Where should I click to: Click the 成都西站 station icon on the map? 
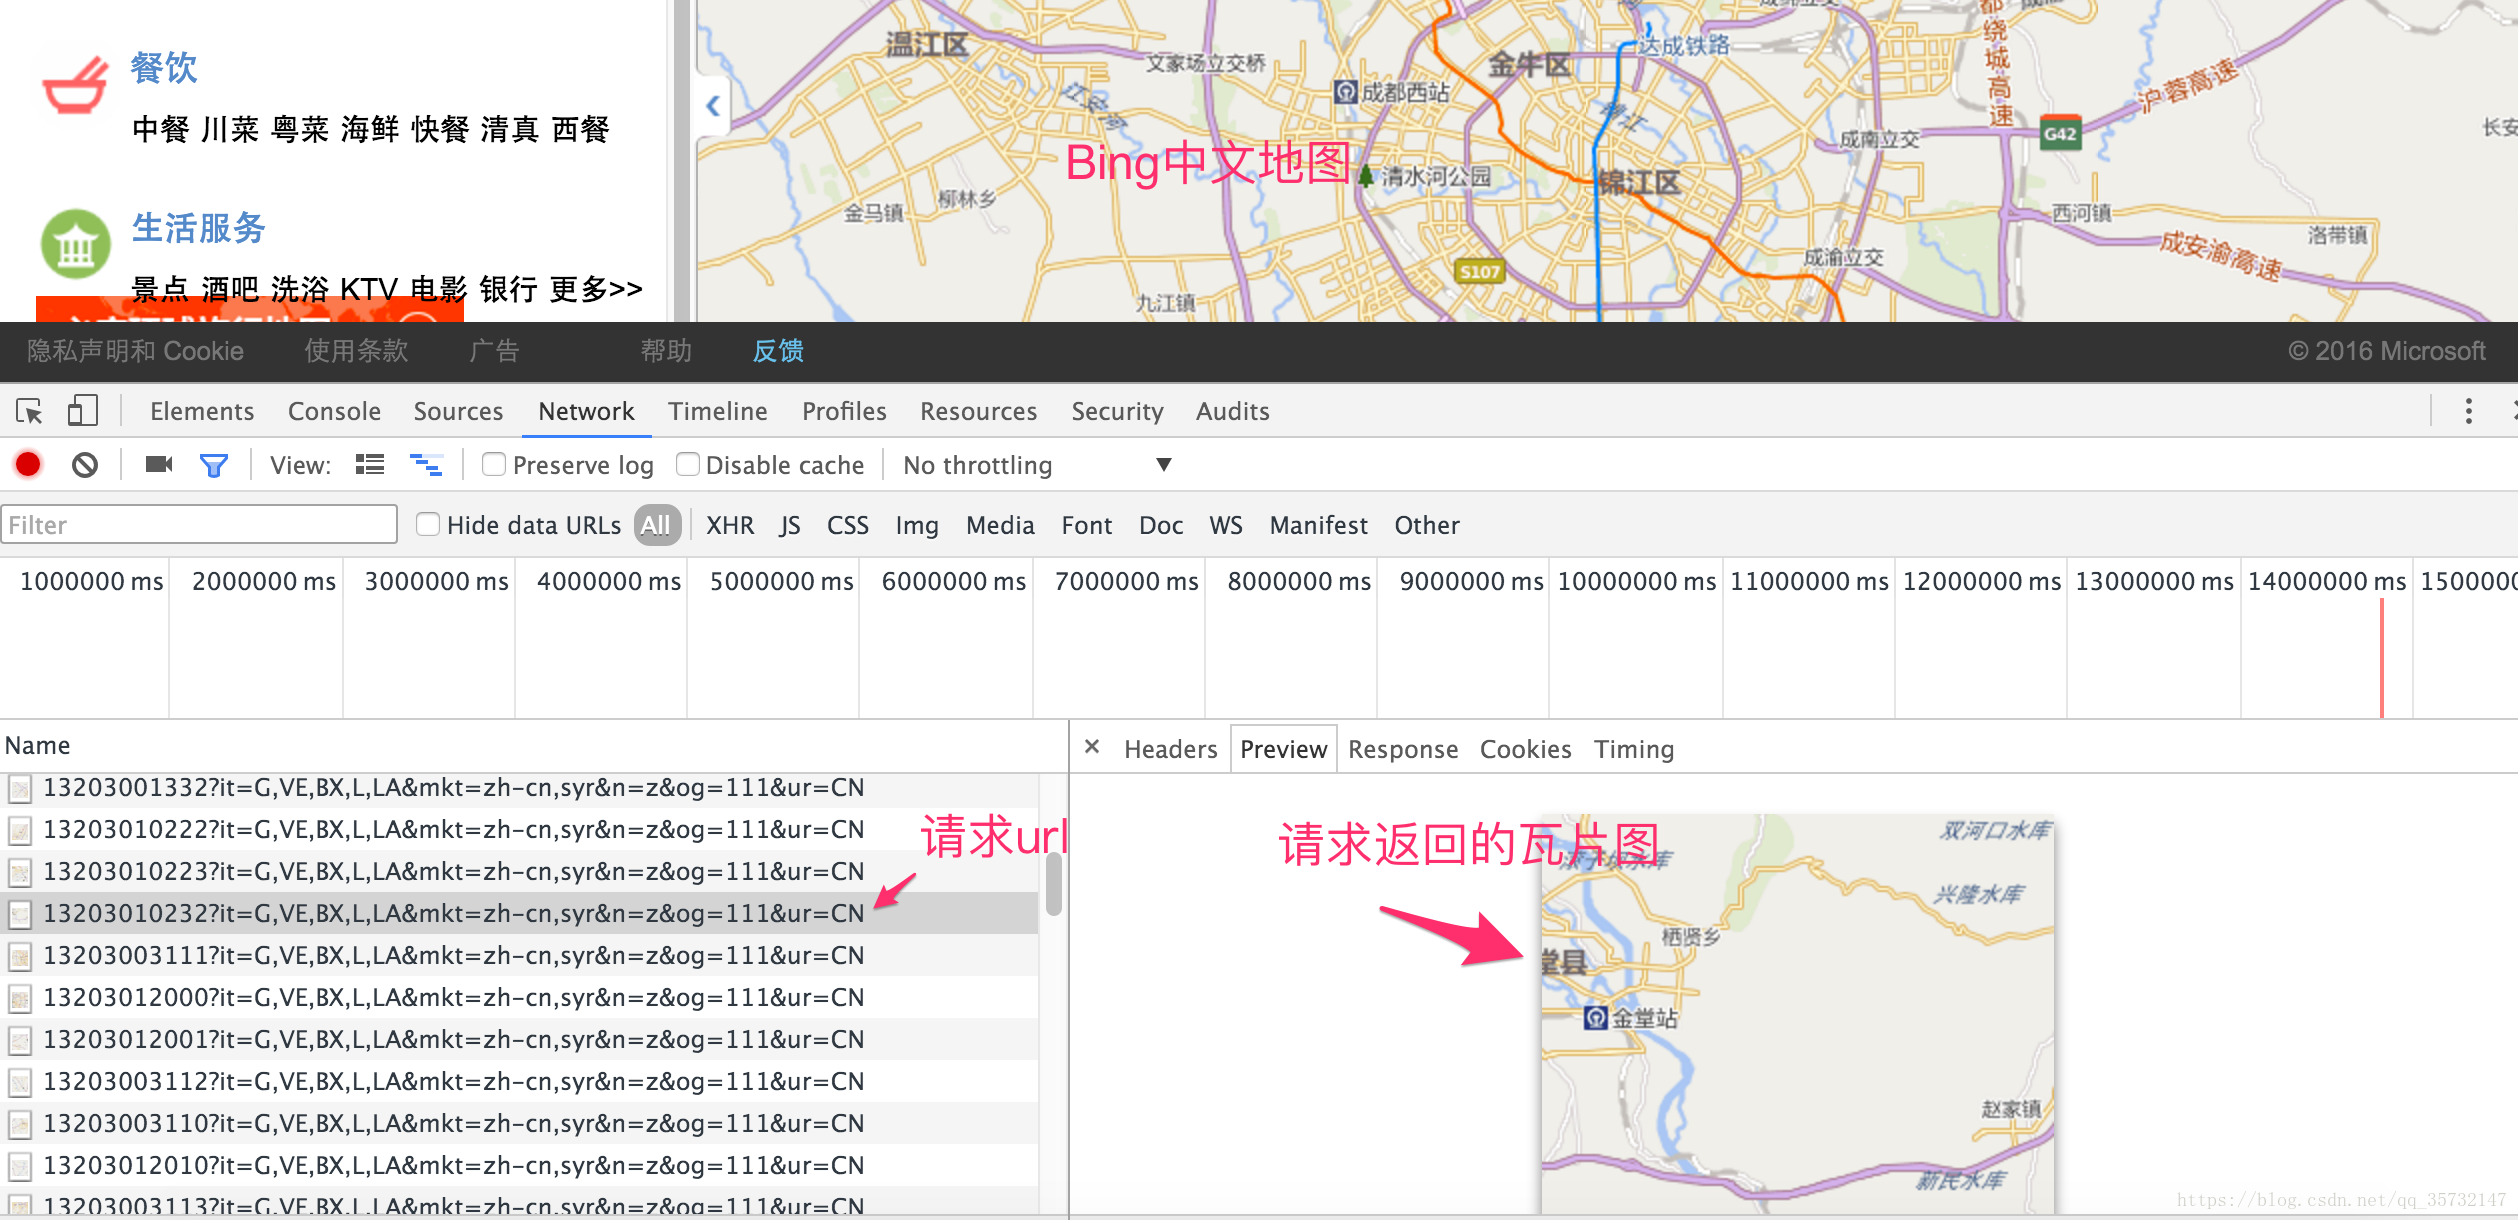tap(1346, 93)
